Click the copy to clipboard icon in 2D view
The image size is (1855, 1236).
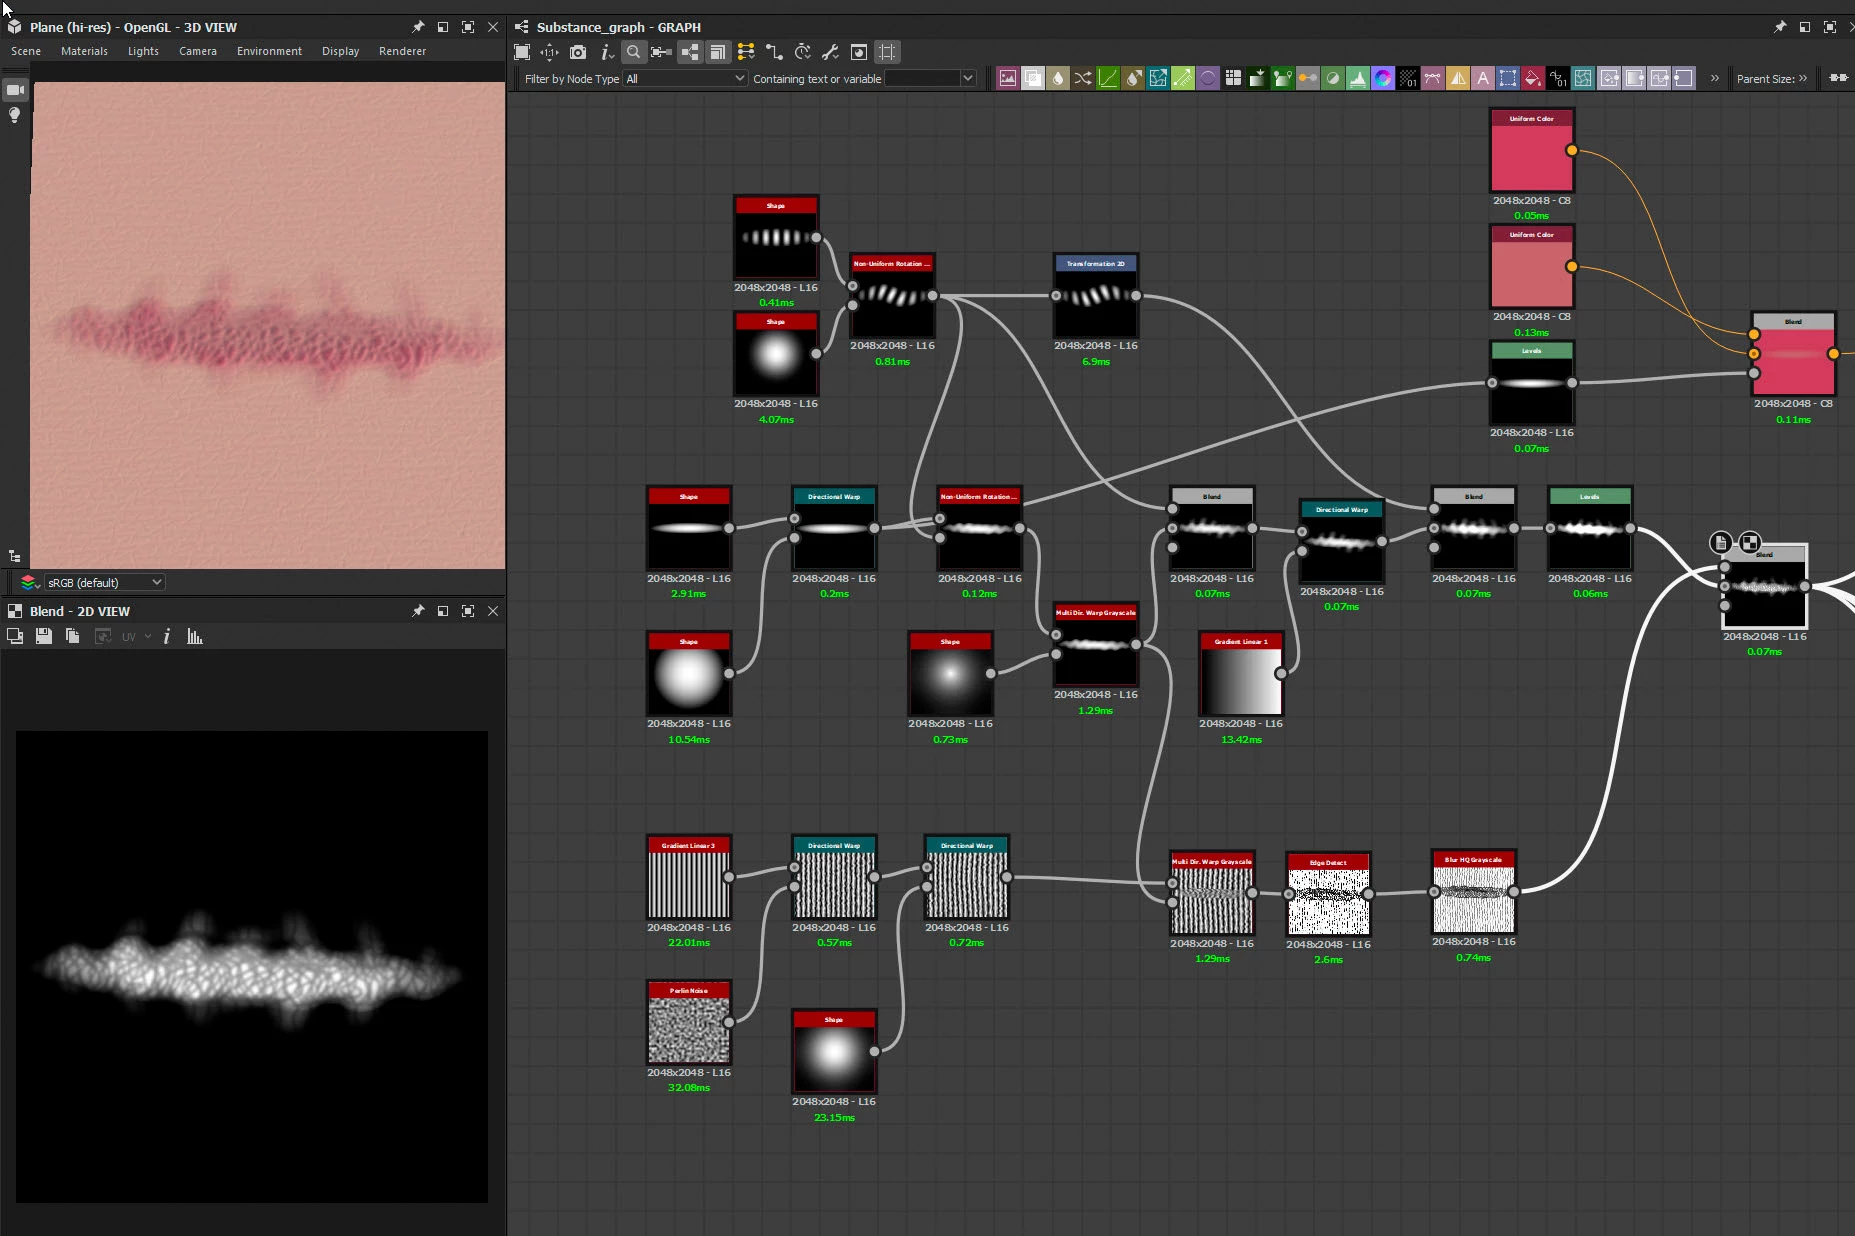tap(73, 636)
